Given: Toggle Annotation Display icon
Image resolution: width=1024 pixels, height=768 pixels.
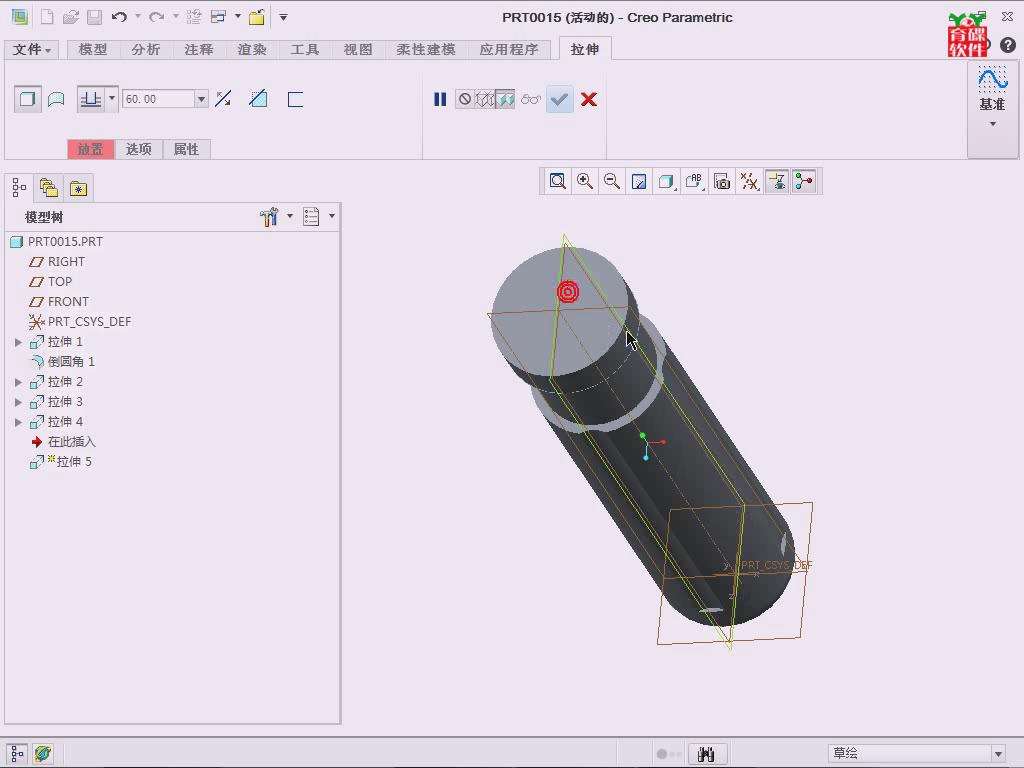Looking at the screenshot, I should click(777, 181).
